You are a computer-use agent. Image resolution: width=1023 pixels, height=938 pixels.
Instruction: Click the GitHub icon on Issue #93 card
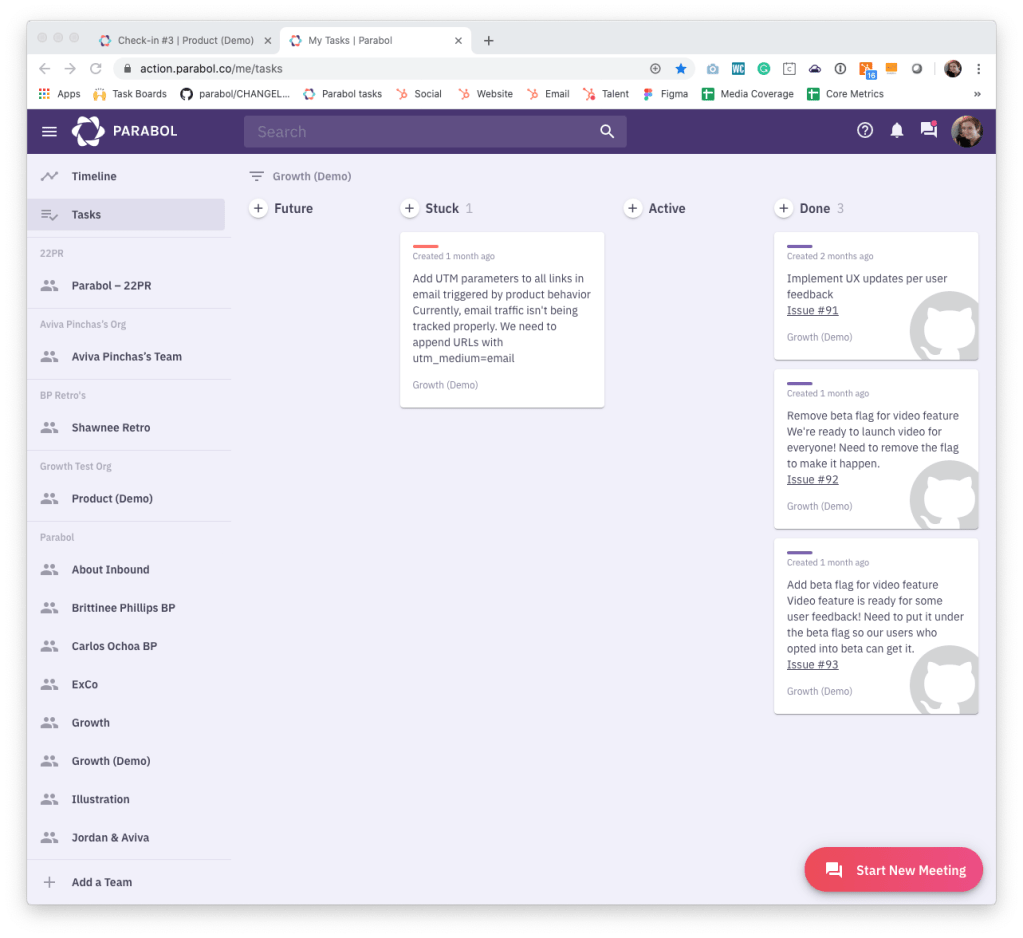(944, 680)
